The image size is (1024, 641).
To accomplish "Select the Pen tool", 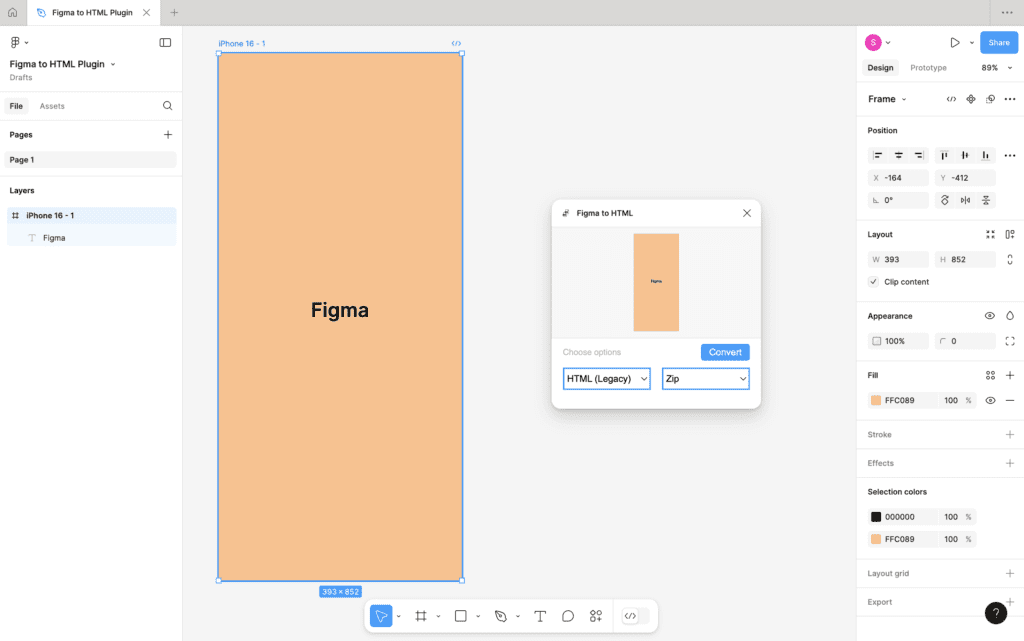I will point(501,616).
